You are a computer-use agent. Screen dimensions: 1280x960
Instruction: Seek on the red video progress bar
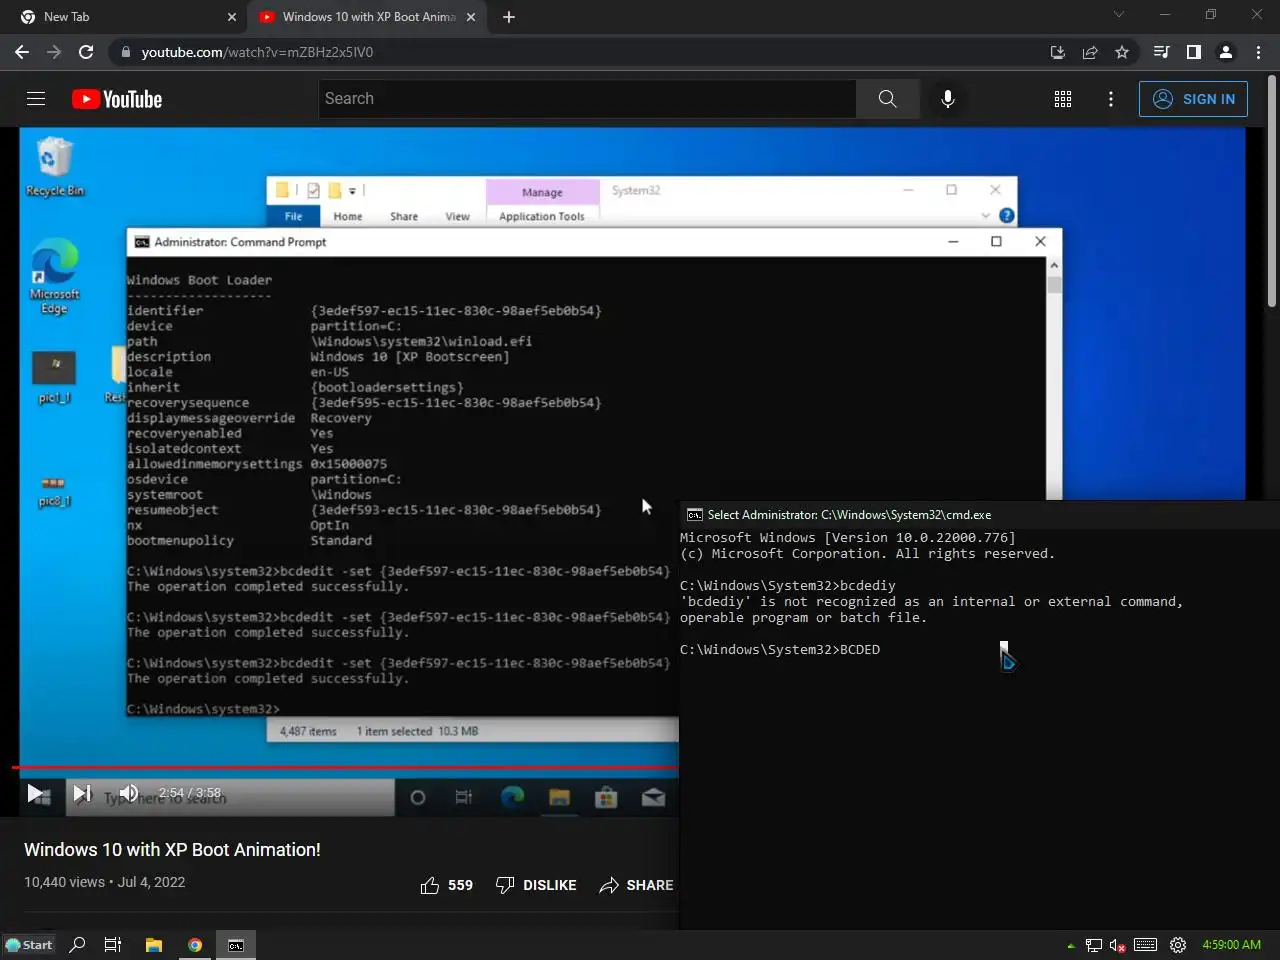click(x=345, y=768)
